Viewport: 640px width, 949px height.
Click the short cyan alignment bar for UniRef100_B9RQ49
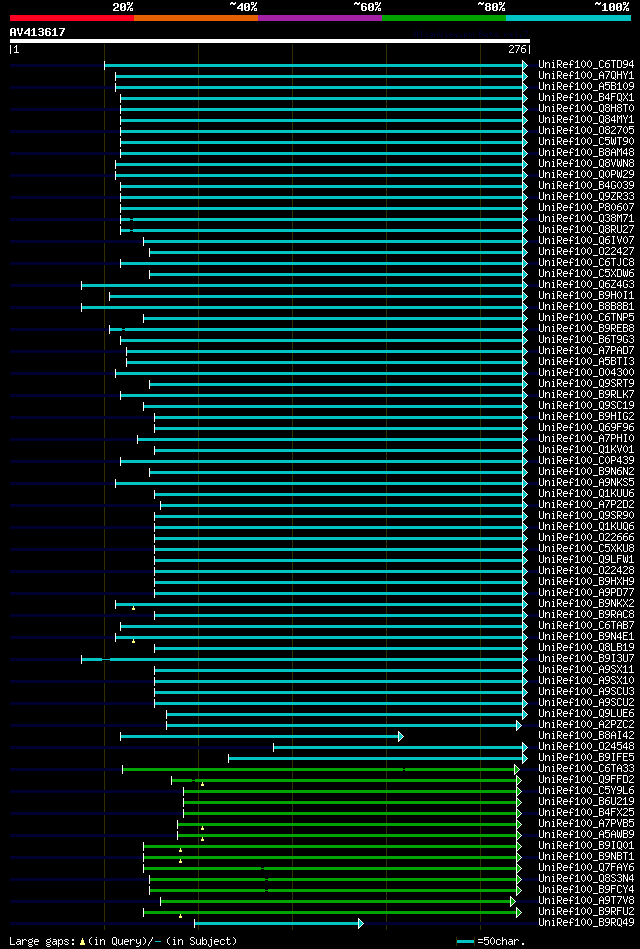tap(279, 923)
